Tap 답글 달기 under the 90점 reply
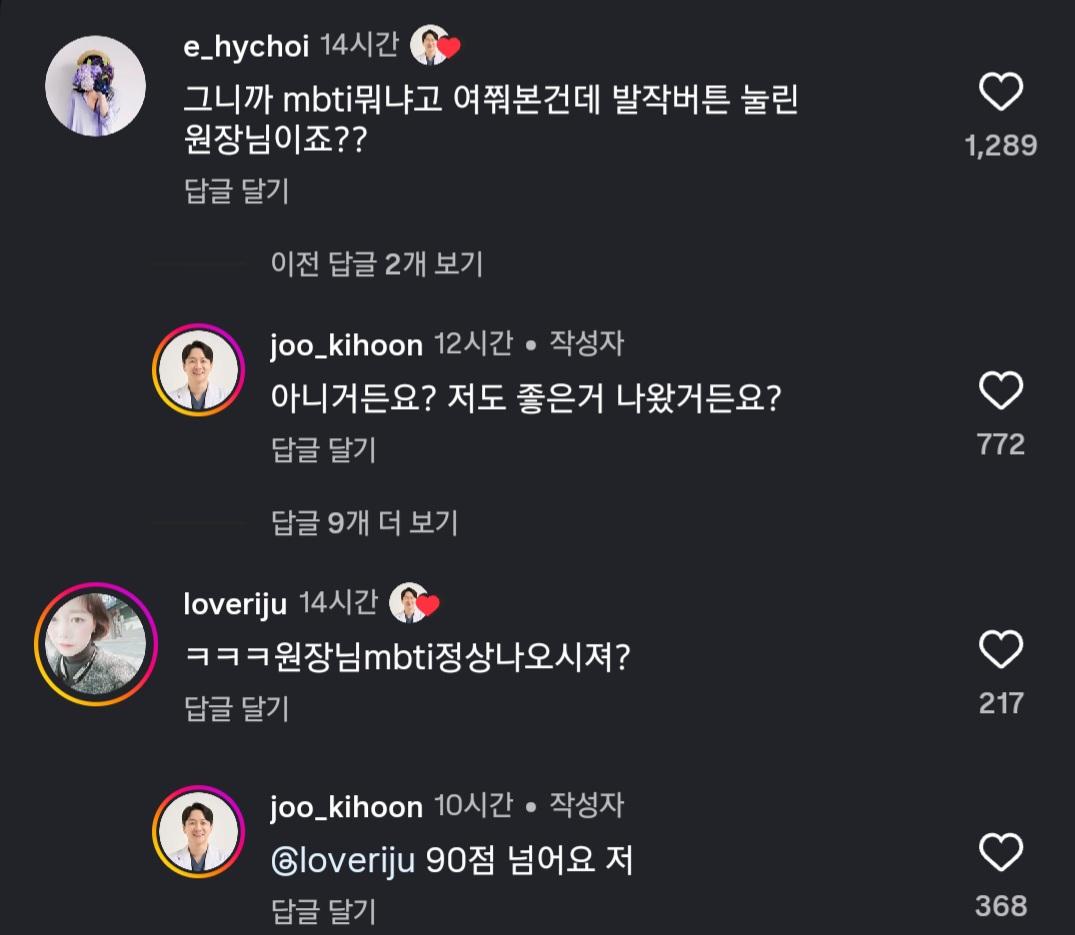The width and height of the screenshot is (1075, 935). [323, 911]
